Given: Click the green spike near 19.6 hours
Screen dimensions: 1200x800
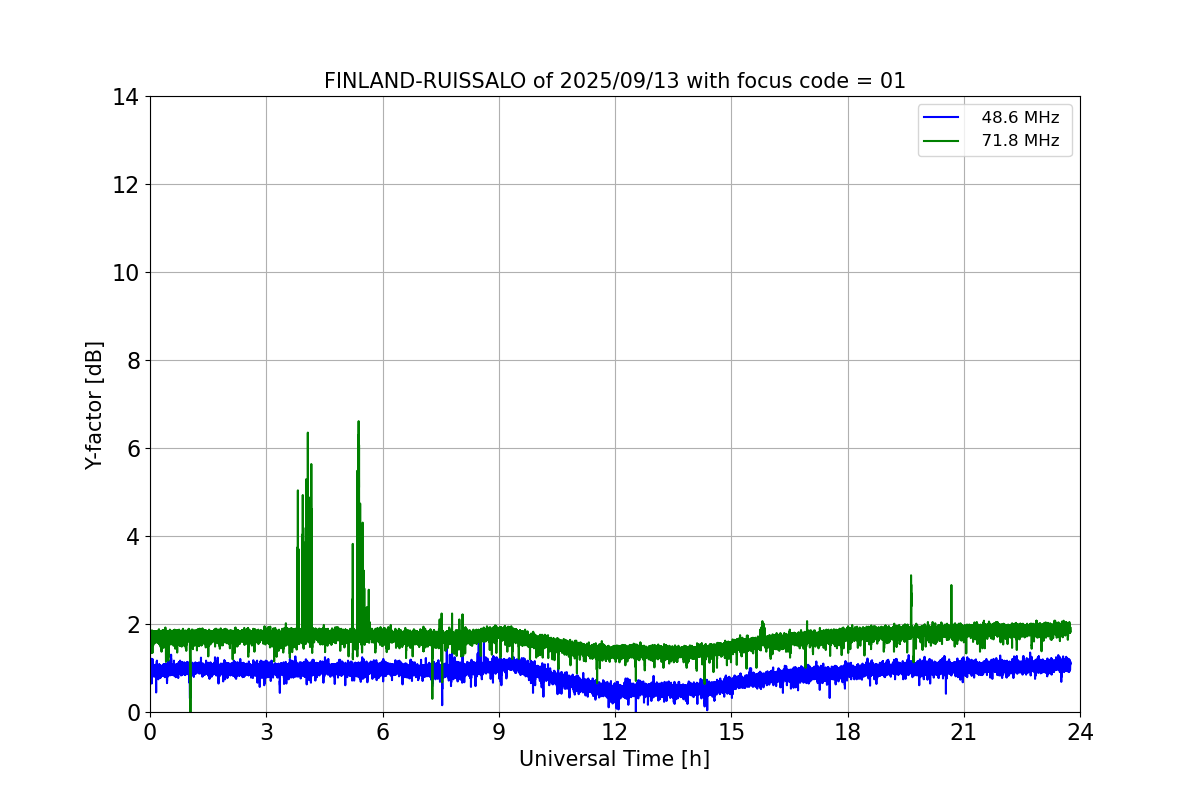Looking at the screenshot, I should (911, 600).
